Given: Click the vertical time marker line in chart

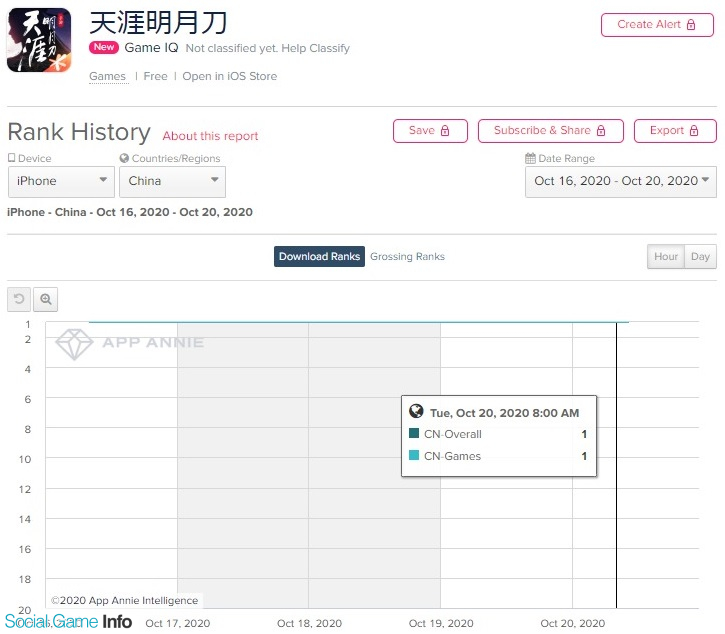Looking at the screenshot, I should coord(616,465).
